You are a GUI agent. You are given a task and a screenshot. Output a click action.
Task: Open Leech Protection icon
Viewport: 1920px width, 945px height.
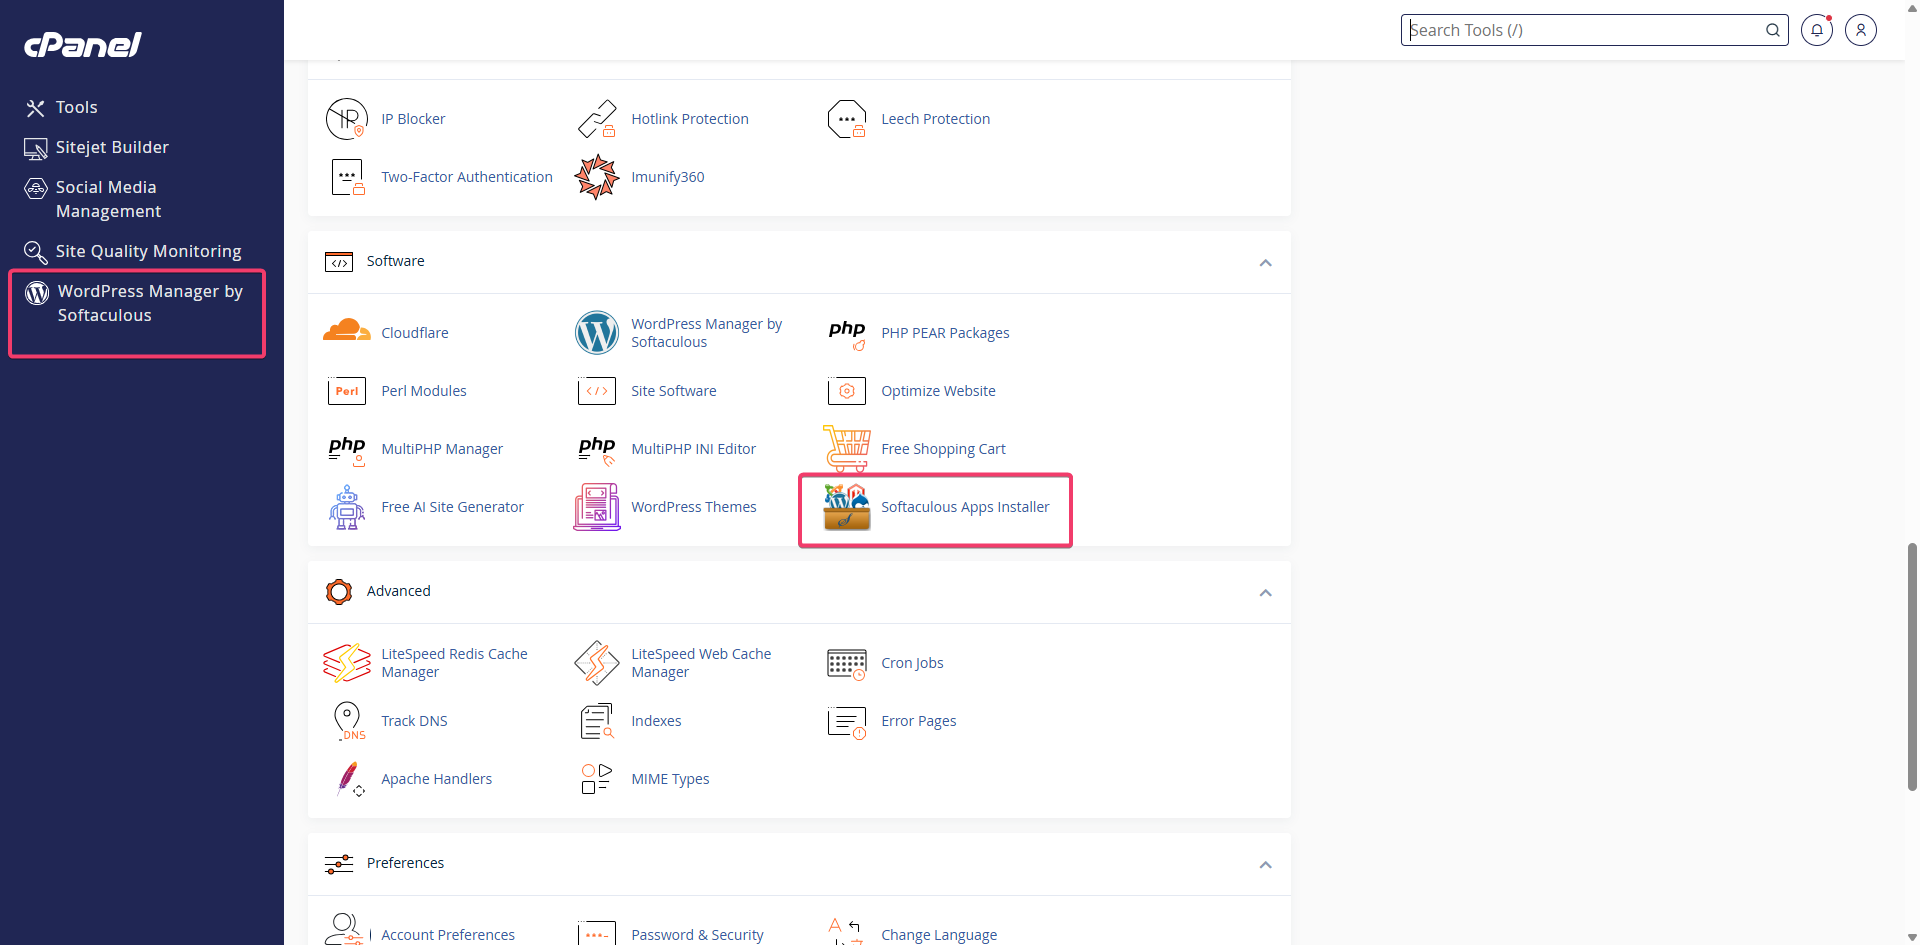point(847,119)
